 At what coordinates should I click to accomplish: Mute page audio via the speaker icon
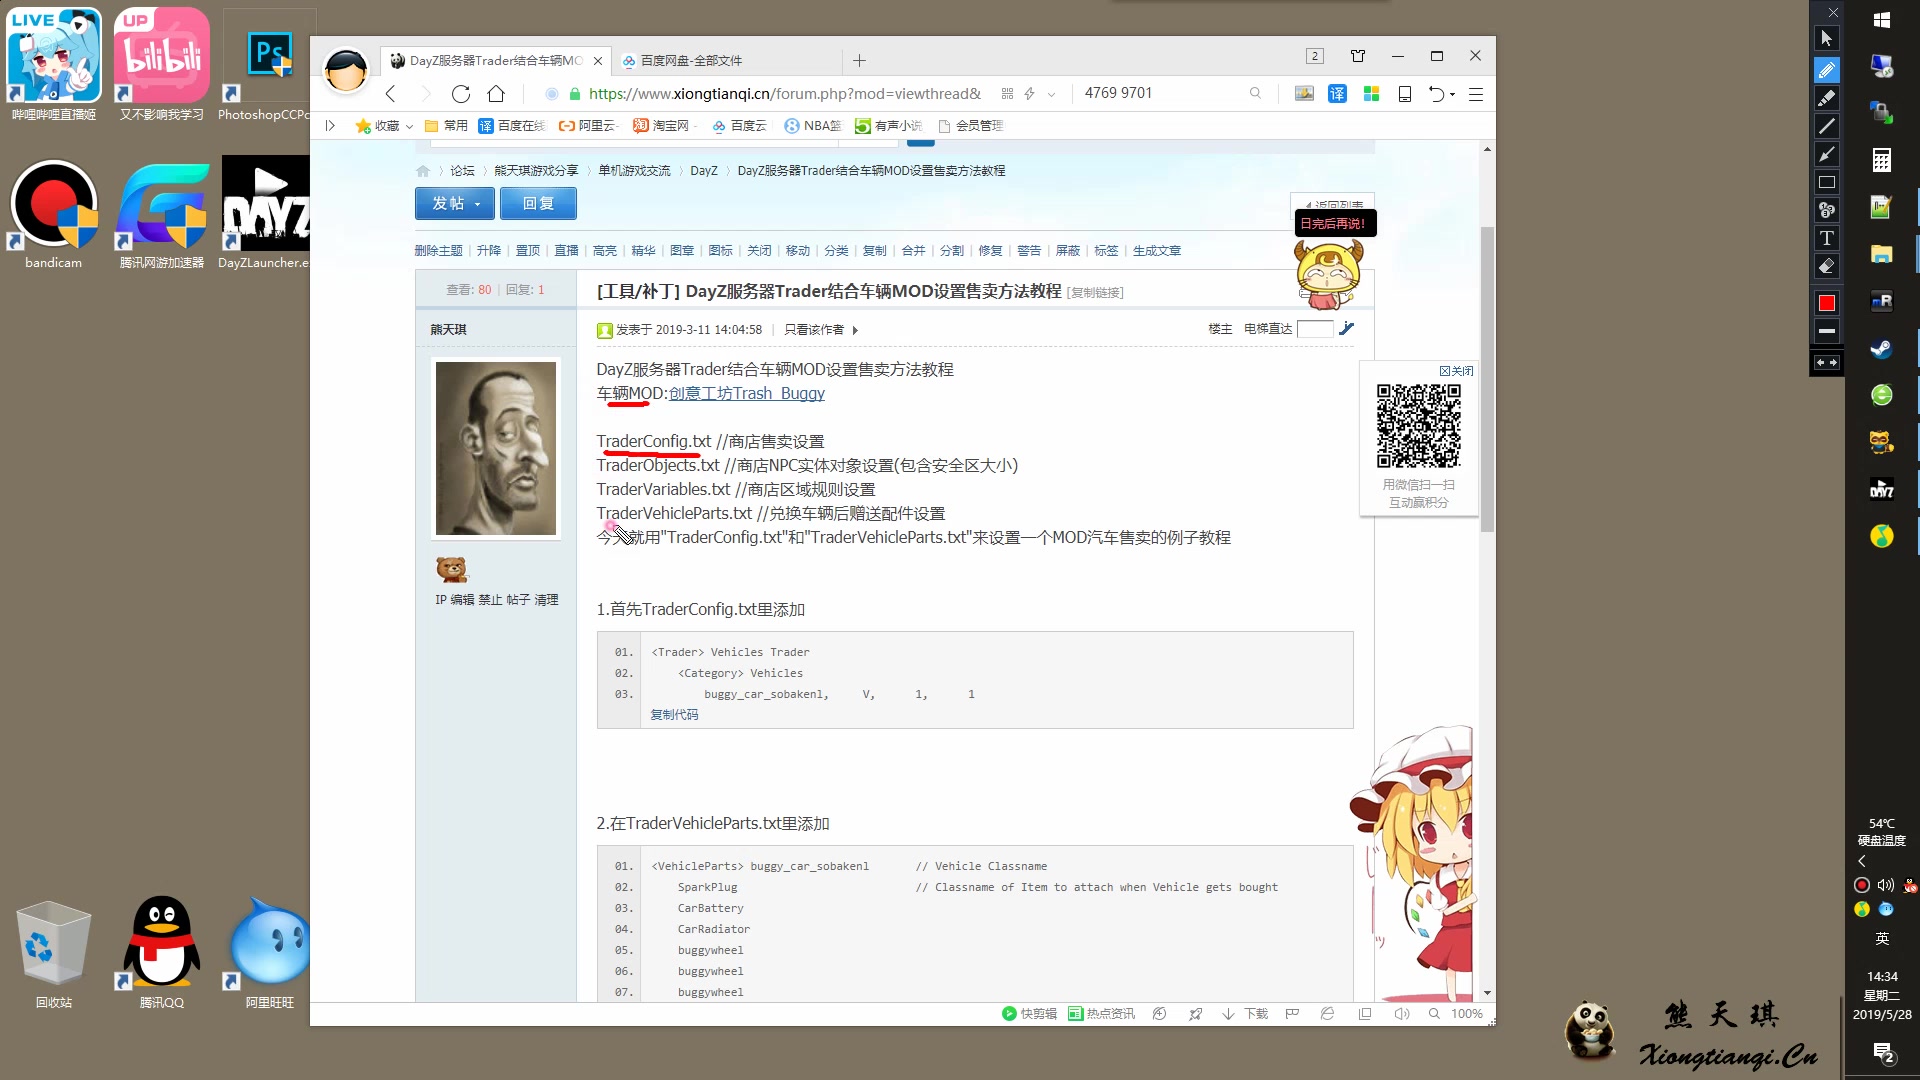pyautogui.click(x=1404, y=1013)
